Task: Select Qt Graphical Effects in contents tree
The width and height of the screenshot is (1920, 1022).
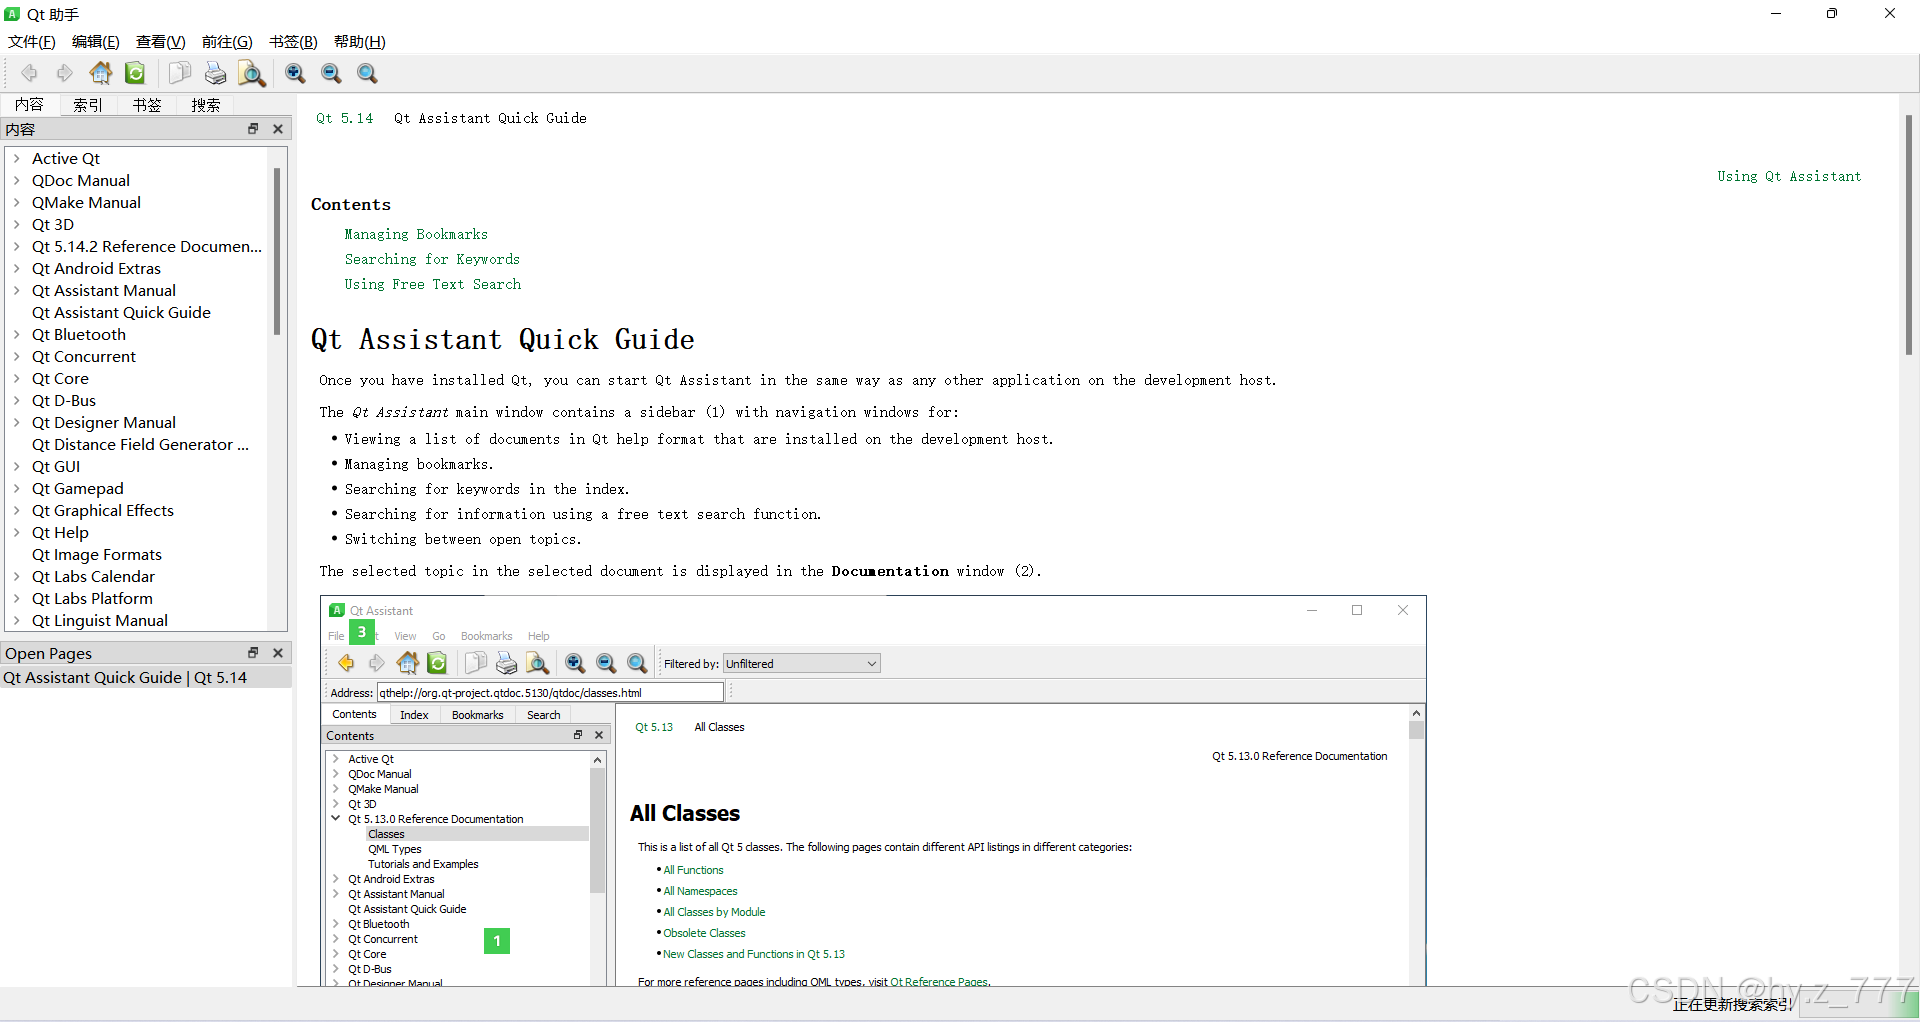Action: tap(103, 510)
